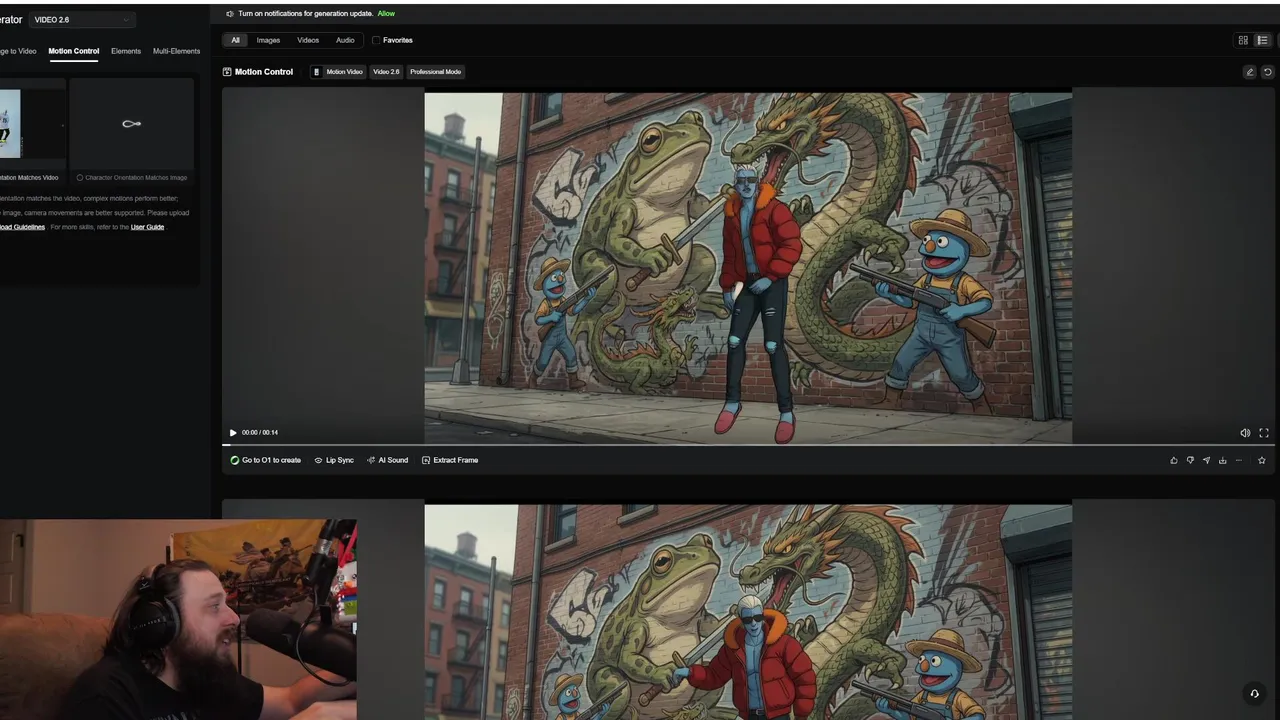Viewport: 1280px width, 720px height.
Task: Open the uploaded motion video thumbnail
Action: (10, 123)
